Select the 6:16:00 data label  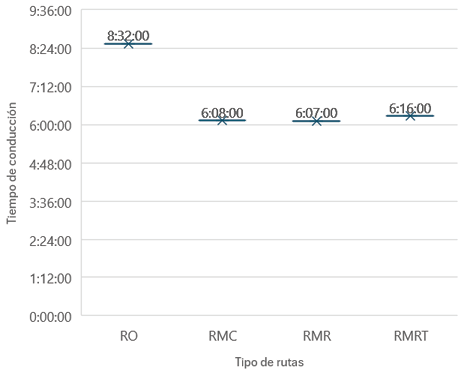410,109
